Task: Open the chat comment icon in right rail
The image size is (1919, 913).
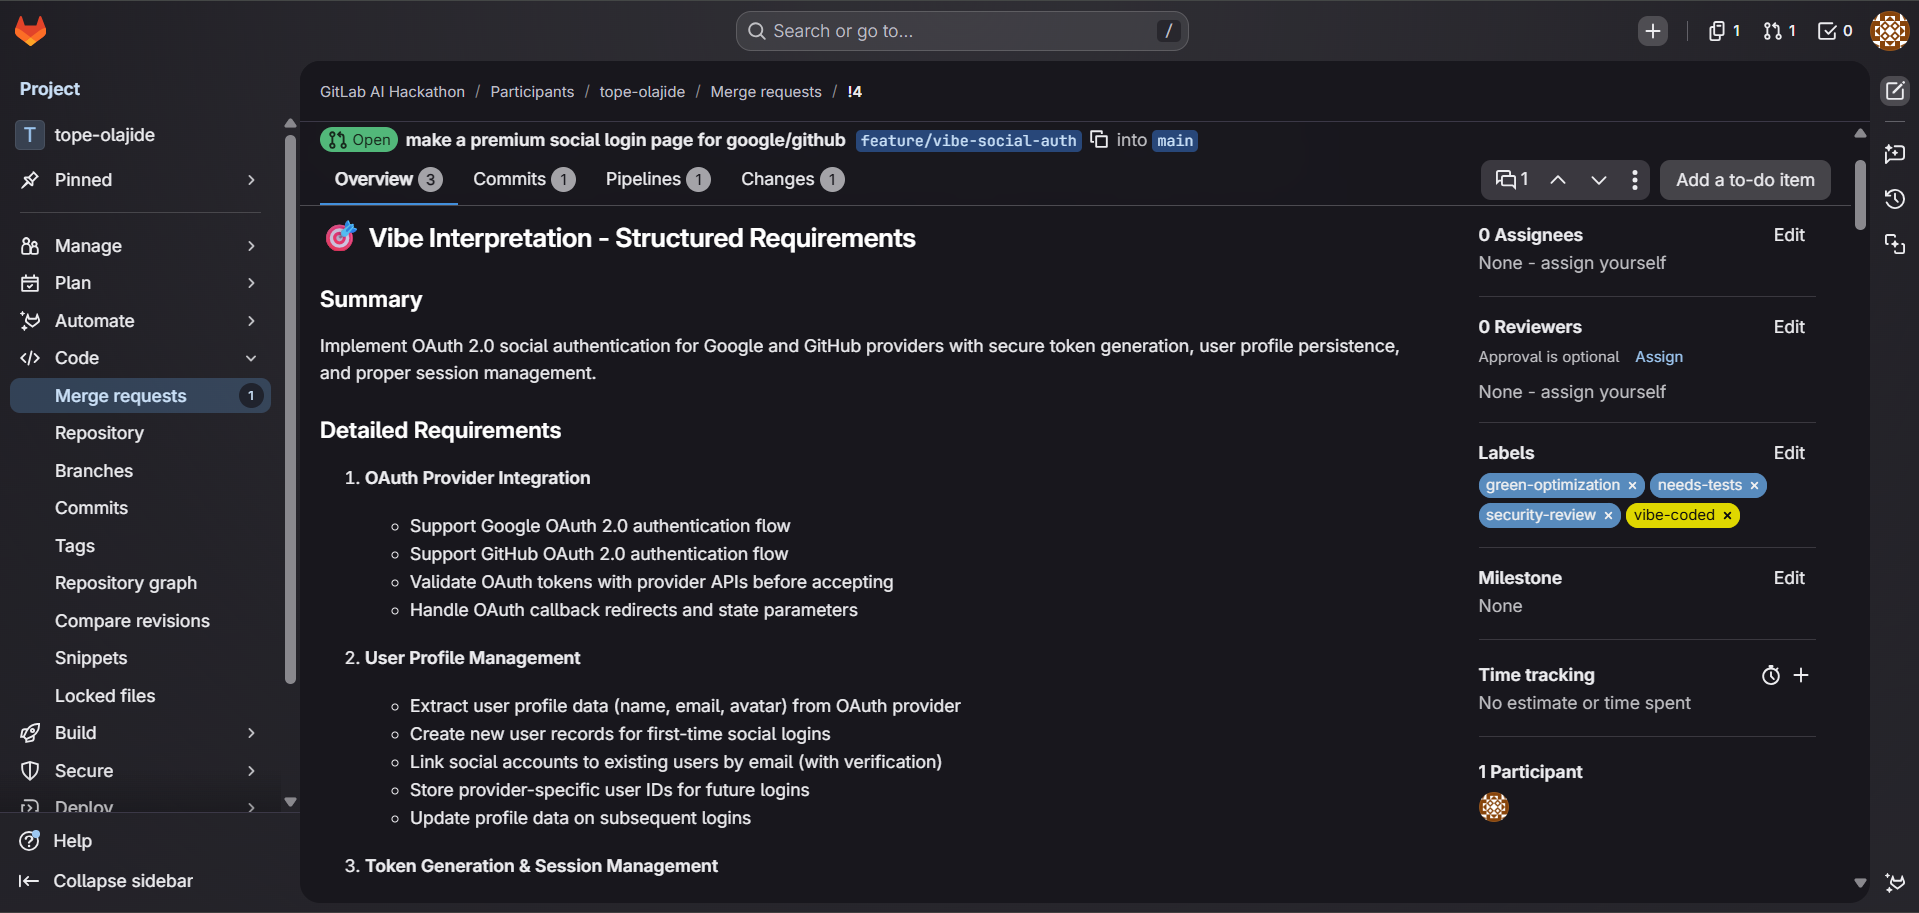Action: (1895, 153)
